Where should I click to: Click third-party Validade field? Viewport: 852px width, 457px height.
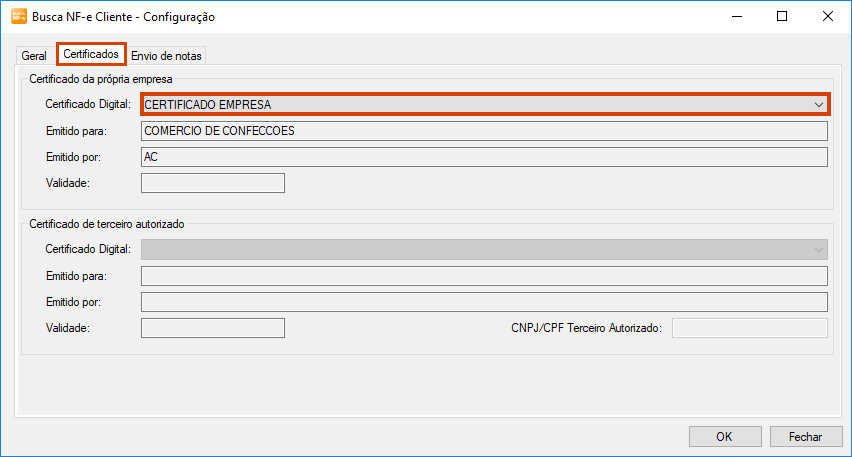click(x=213, y=328)
